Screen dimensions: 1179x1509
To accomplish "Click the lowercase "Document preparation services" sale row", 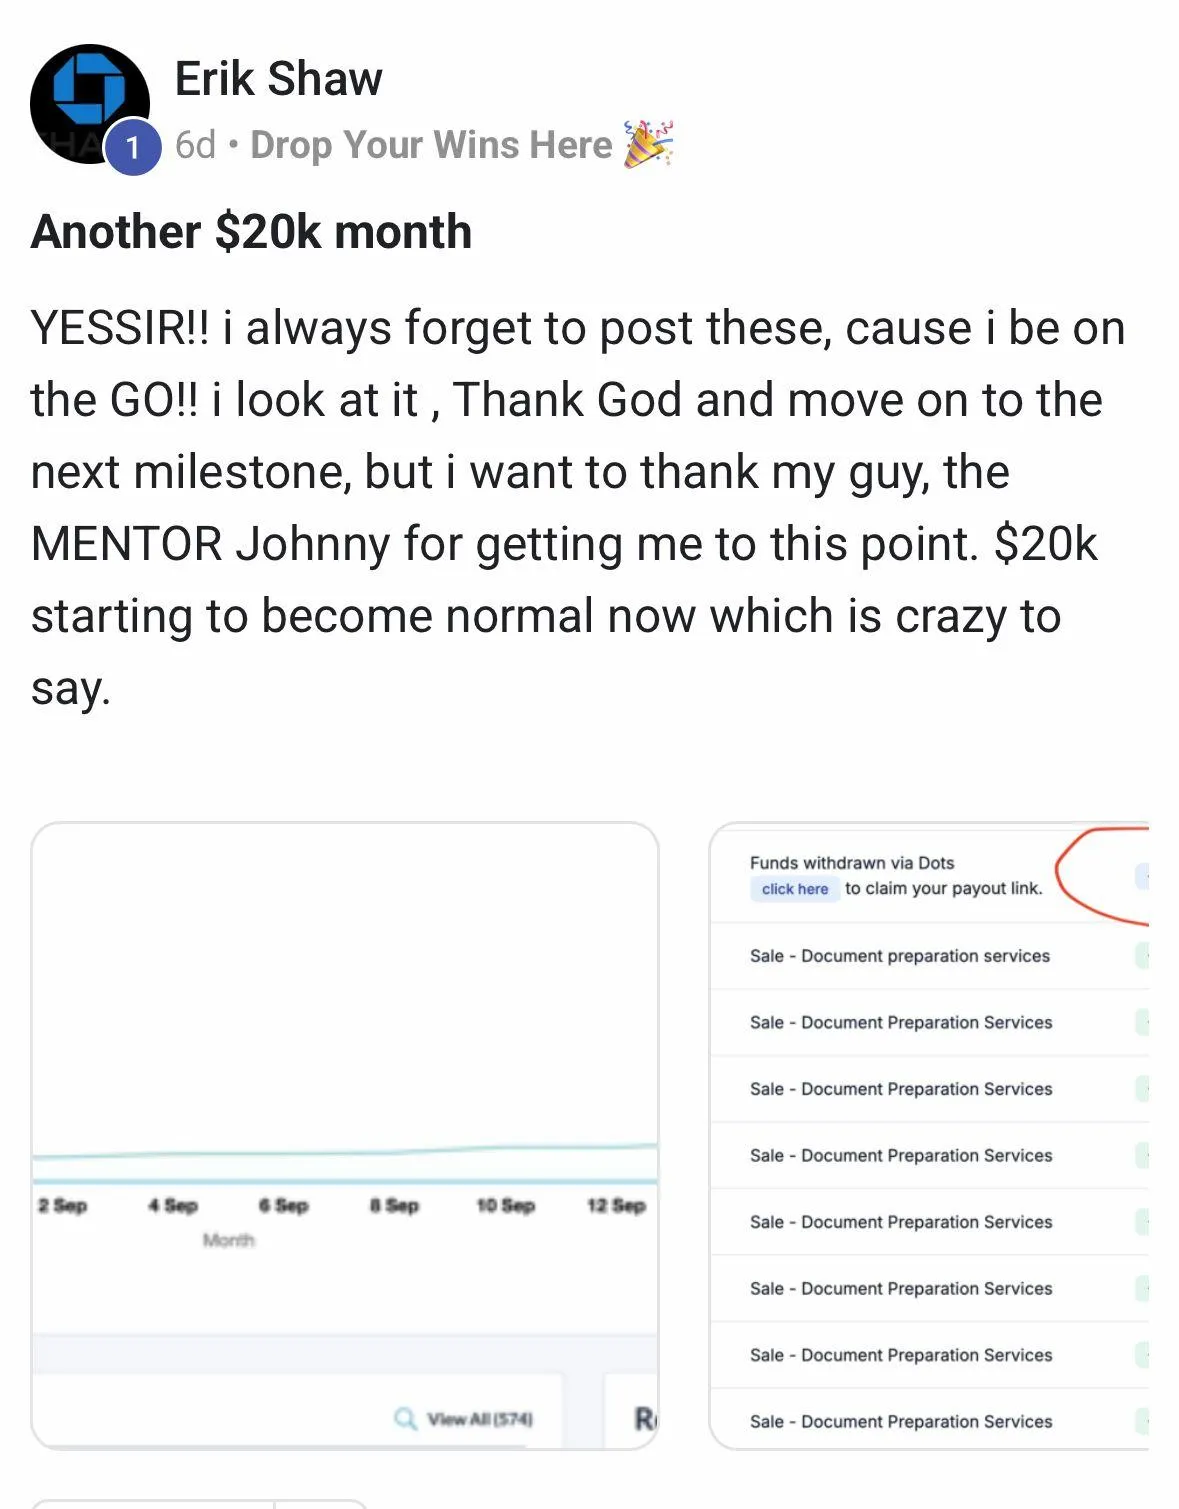I will [x=900, y=956].
